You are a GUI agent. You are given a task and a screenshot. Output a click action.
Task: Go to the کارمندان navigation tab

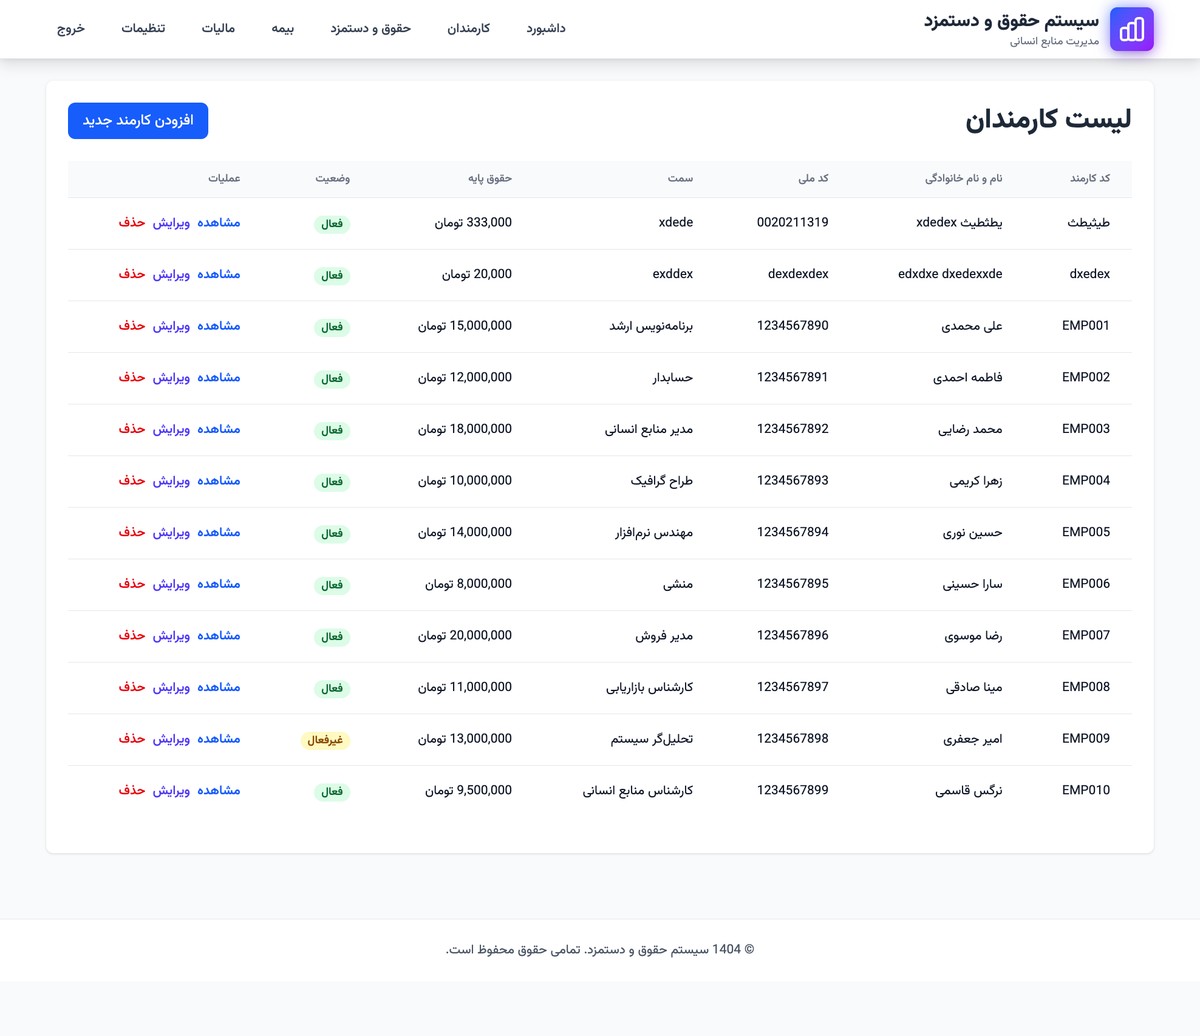pos(468,28)
